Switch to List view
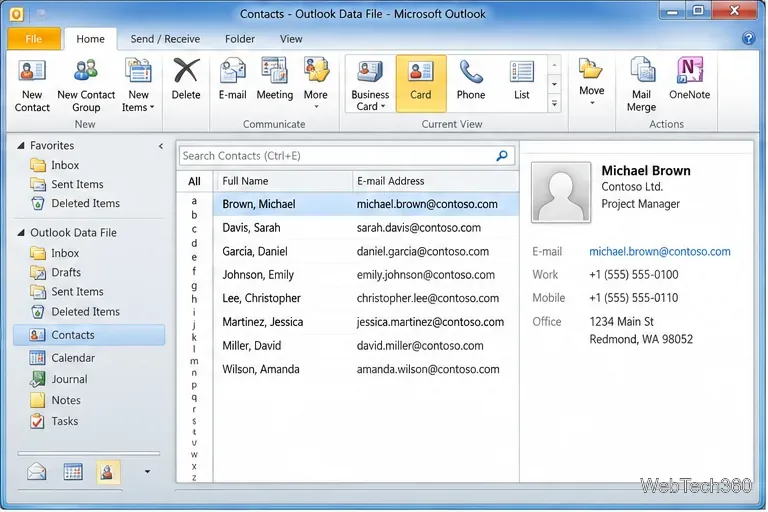The image size is (768, 512). (522, 80)
